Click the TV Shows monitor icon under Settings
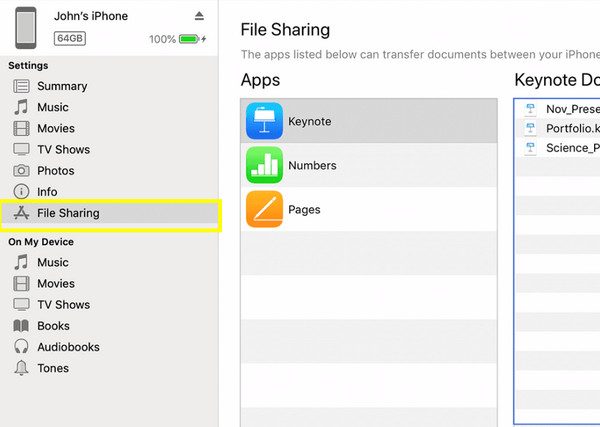 coord(21,149)
